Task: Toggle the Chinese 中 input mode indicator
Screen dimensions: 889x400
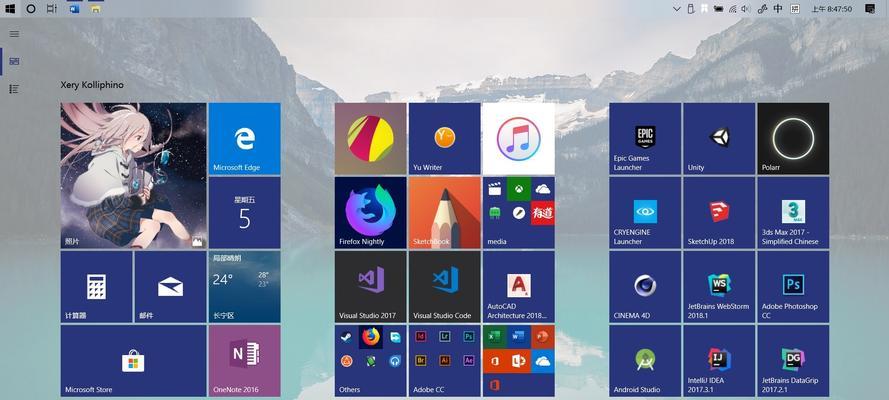Action: (x=778, y=8)
